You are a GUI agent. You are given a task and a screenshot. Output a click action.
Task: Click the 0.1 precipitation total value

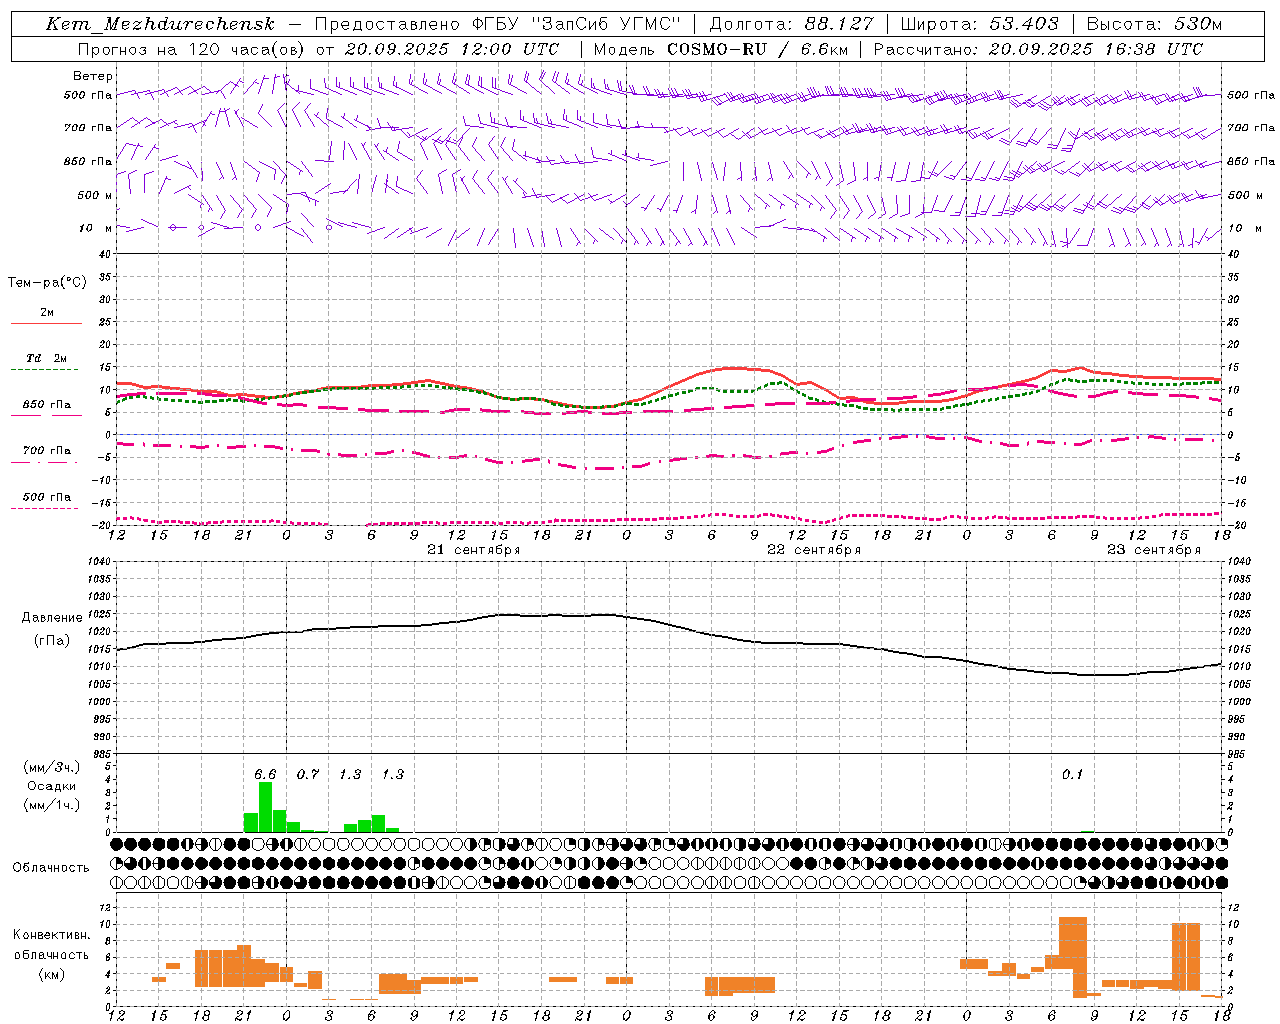point(1072,775)
